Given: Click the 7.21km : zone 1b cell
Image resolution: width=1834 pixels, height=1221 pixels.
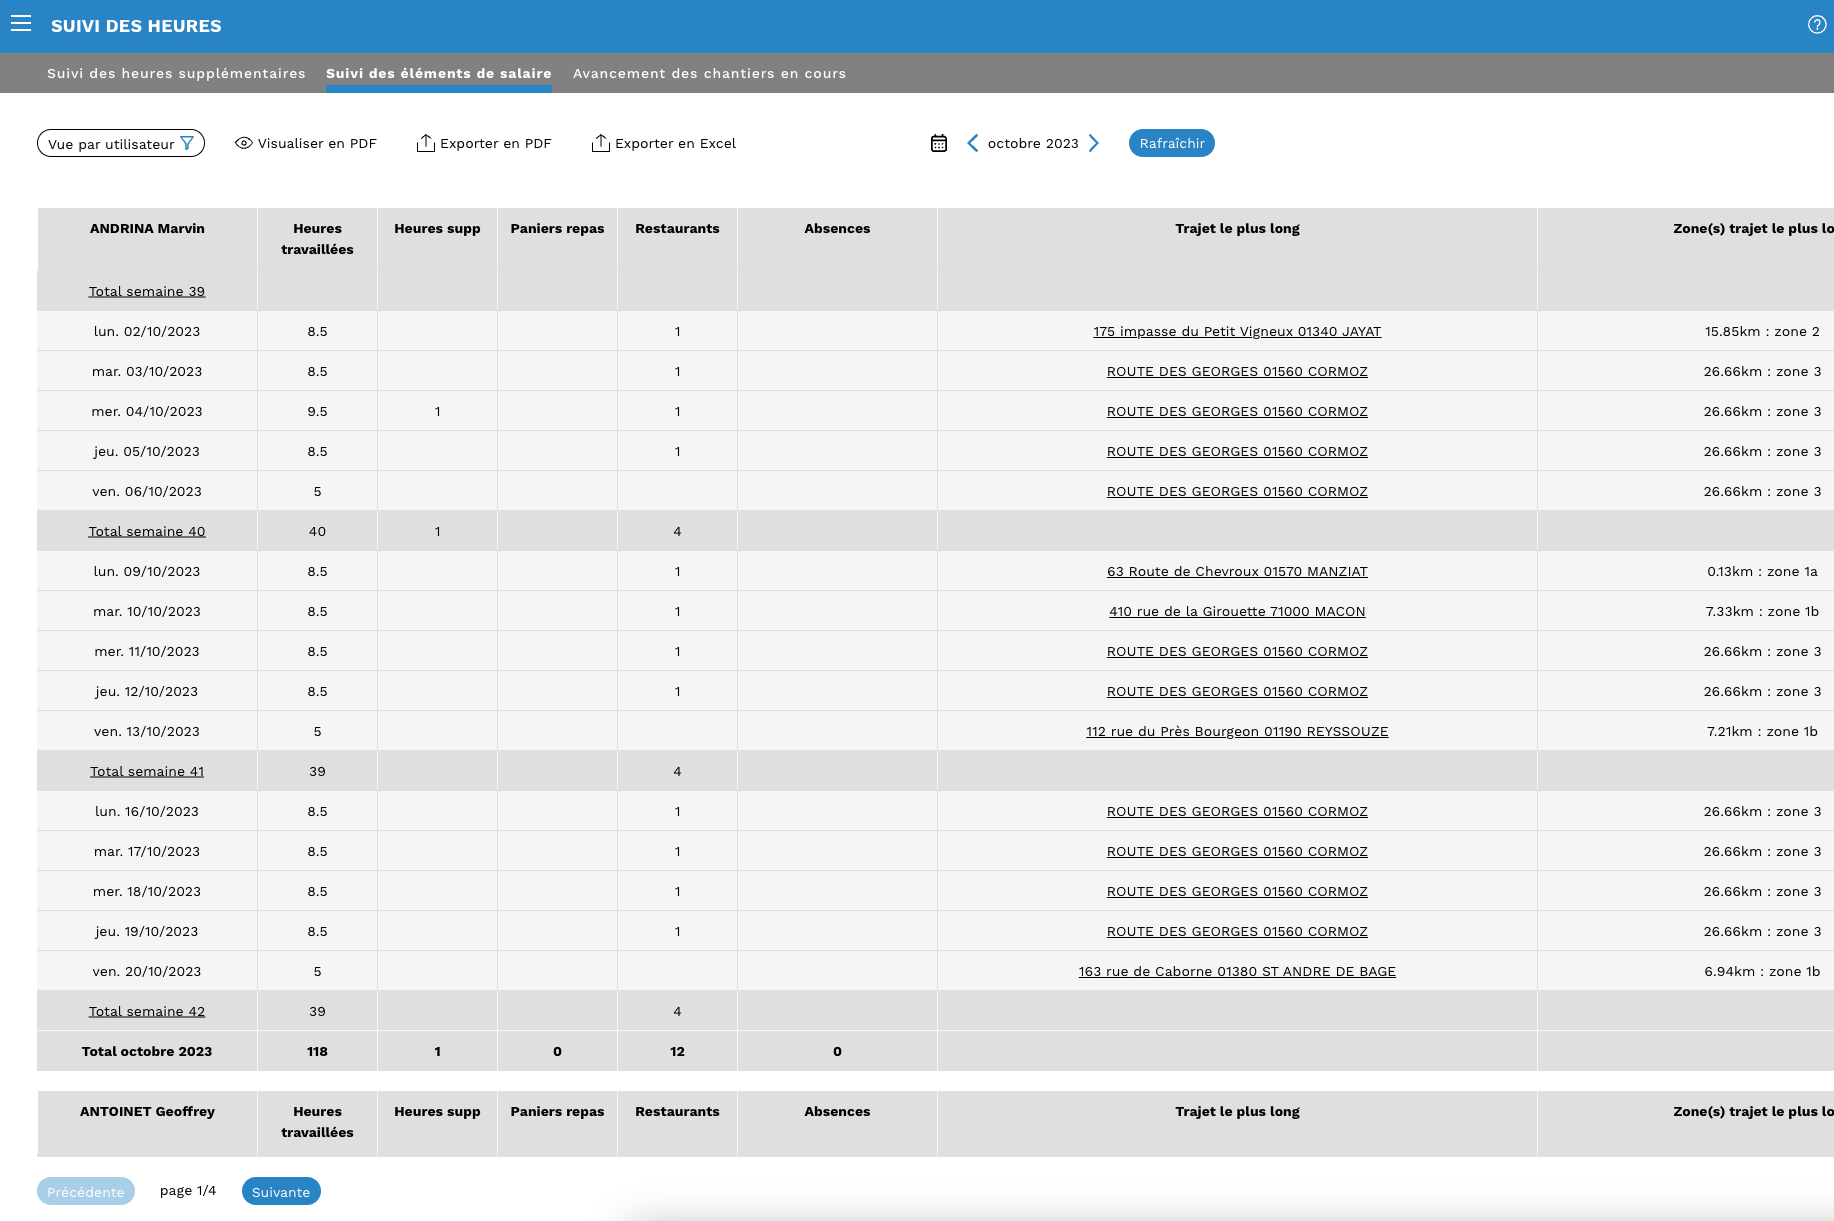Looking at the screenshot, I should coord(1762,731).
